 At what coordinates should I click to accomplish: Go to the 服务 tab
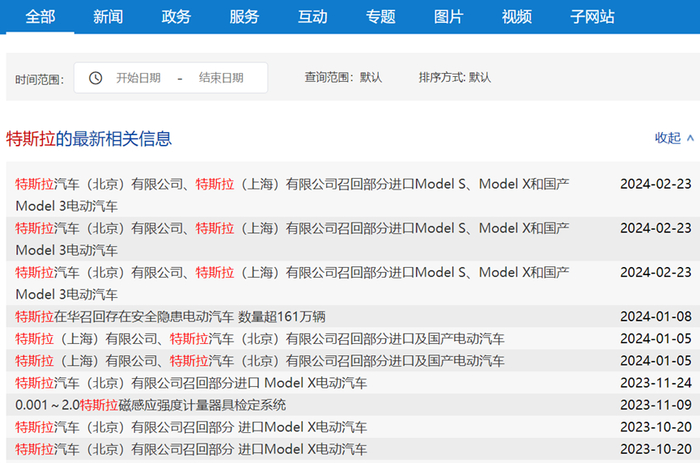pyautogui.click(x=244, y=17)
